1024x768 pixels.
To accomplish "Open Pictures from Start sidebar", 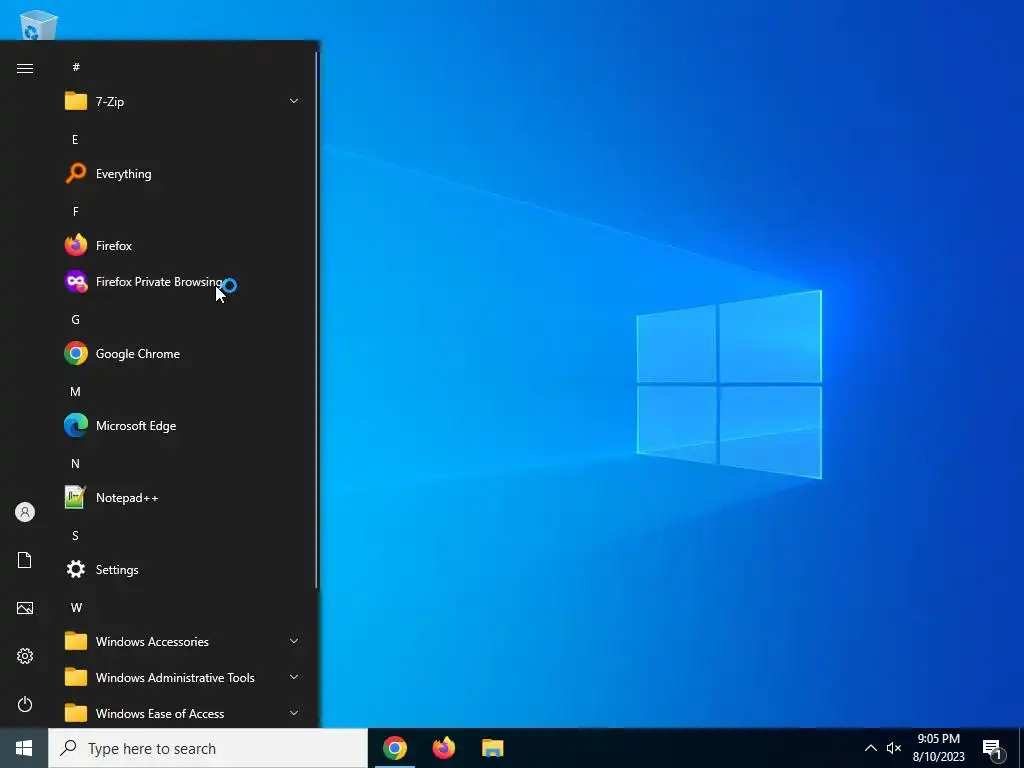I will [25, 608].
